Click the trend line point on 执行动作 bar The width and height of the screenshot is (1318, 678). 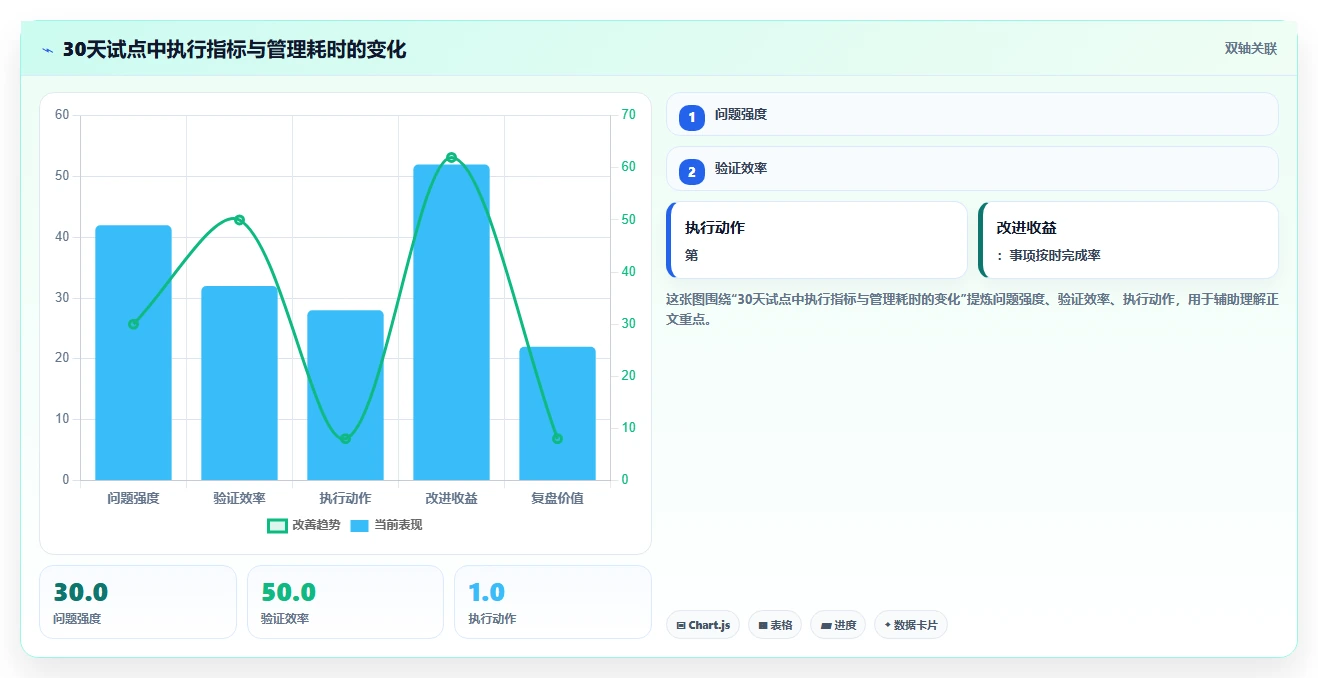point(345,438)
